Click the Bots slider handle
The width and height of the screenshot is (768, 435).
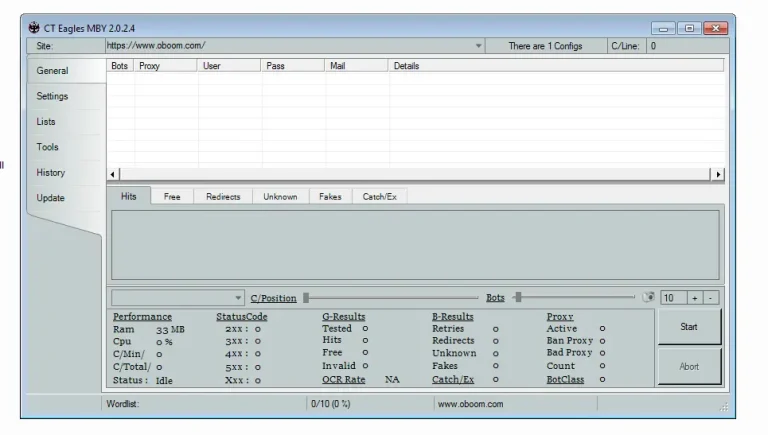tap(518, 297)
